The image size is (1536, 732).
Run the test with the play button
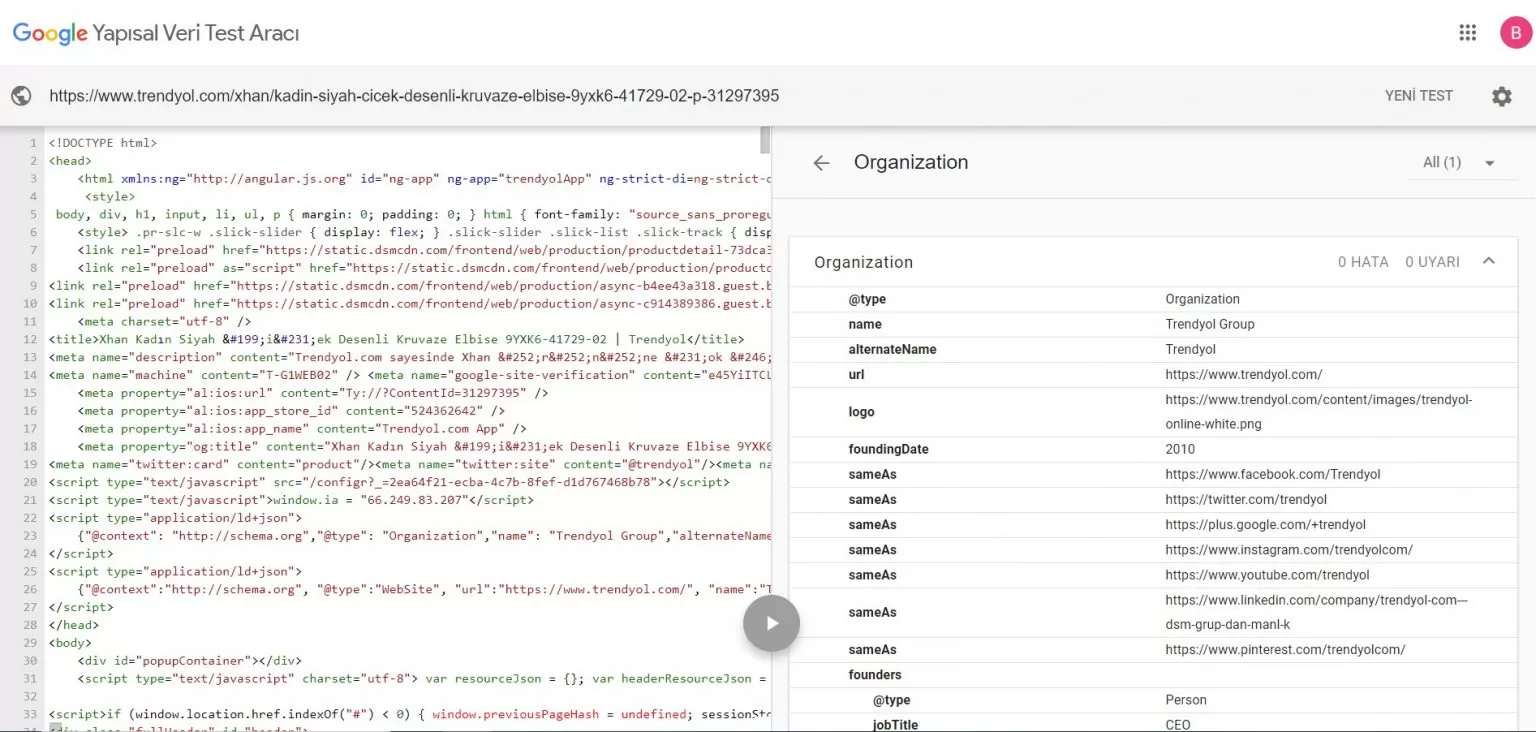(771, 623)
